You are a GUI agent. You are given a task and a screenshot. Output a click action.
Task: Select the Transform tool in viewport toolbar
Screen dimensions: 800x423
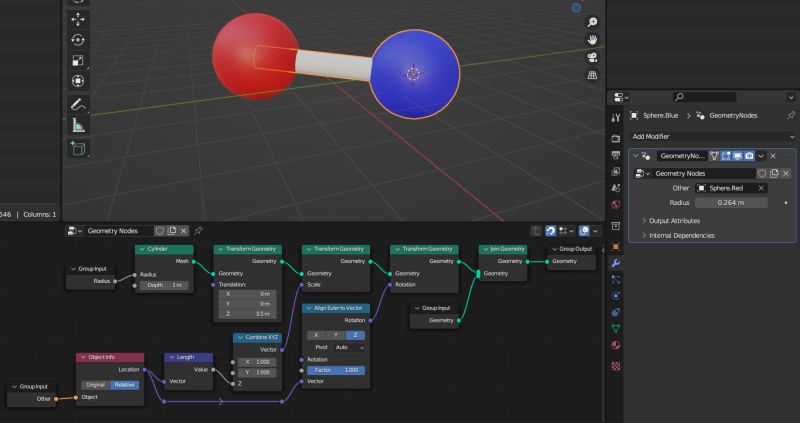tap(78, 81)
